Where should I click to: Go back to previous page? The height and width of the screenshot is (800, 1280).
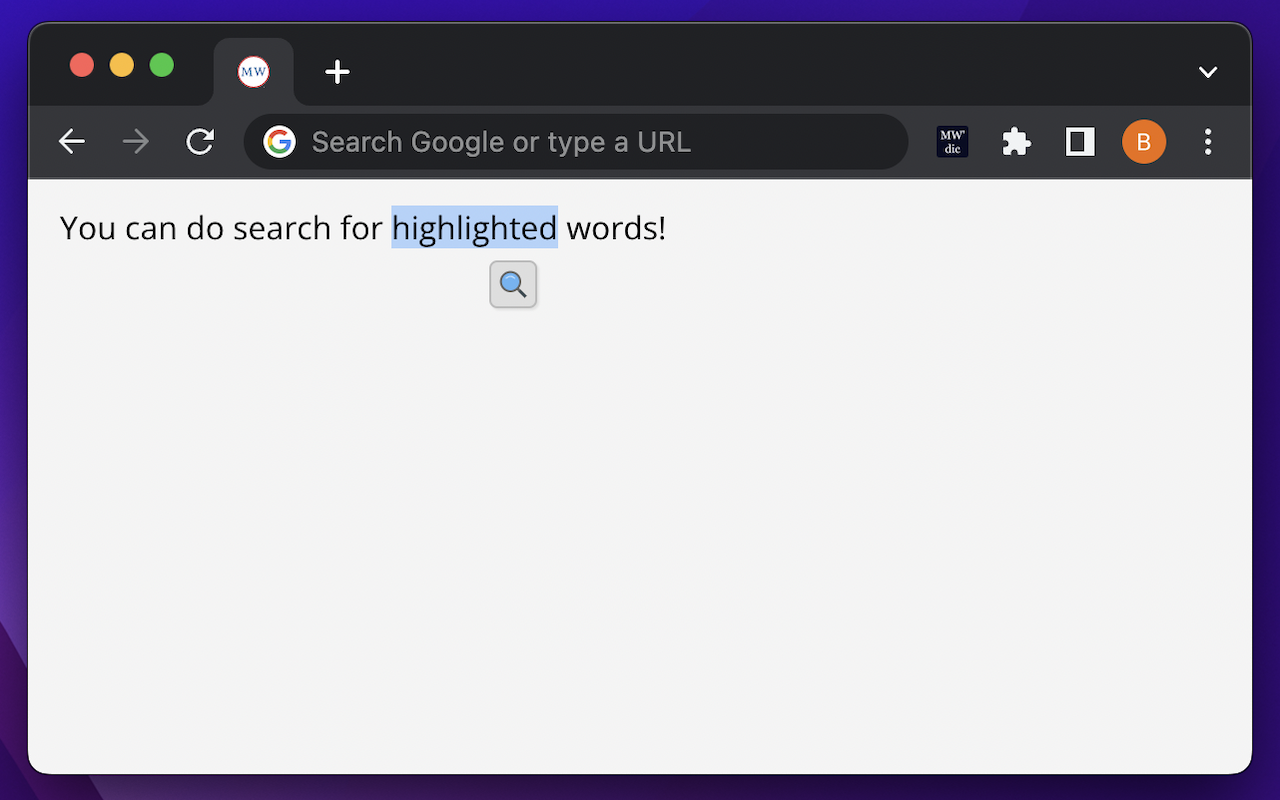pos(72,142)
